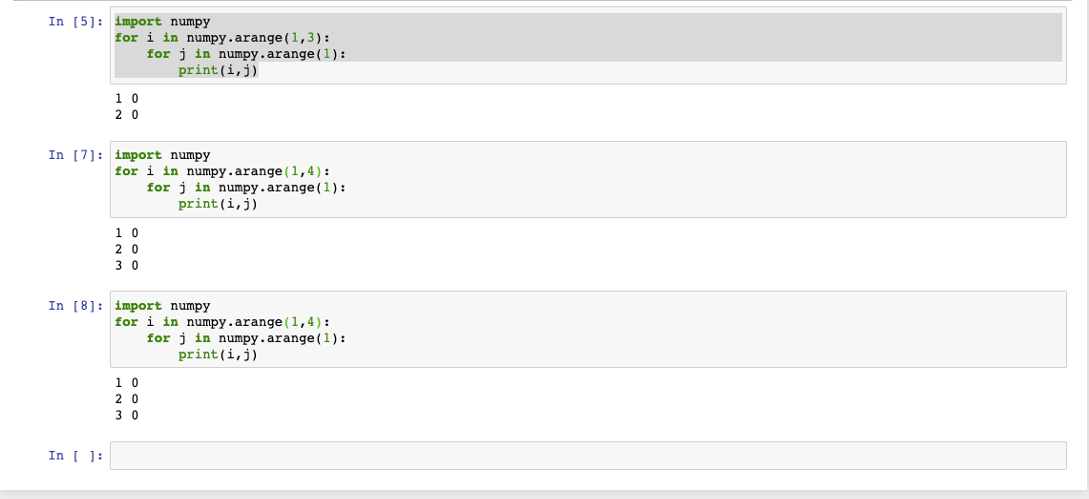This screenshot has height=499, width=1089.
Task: Click the empty In [ ] prompt label
Action: (x=76, y=456)
